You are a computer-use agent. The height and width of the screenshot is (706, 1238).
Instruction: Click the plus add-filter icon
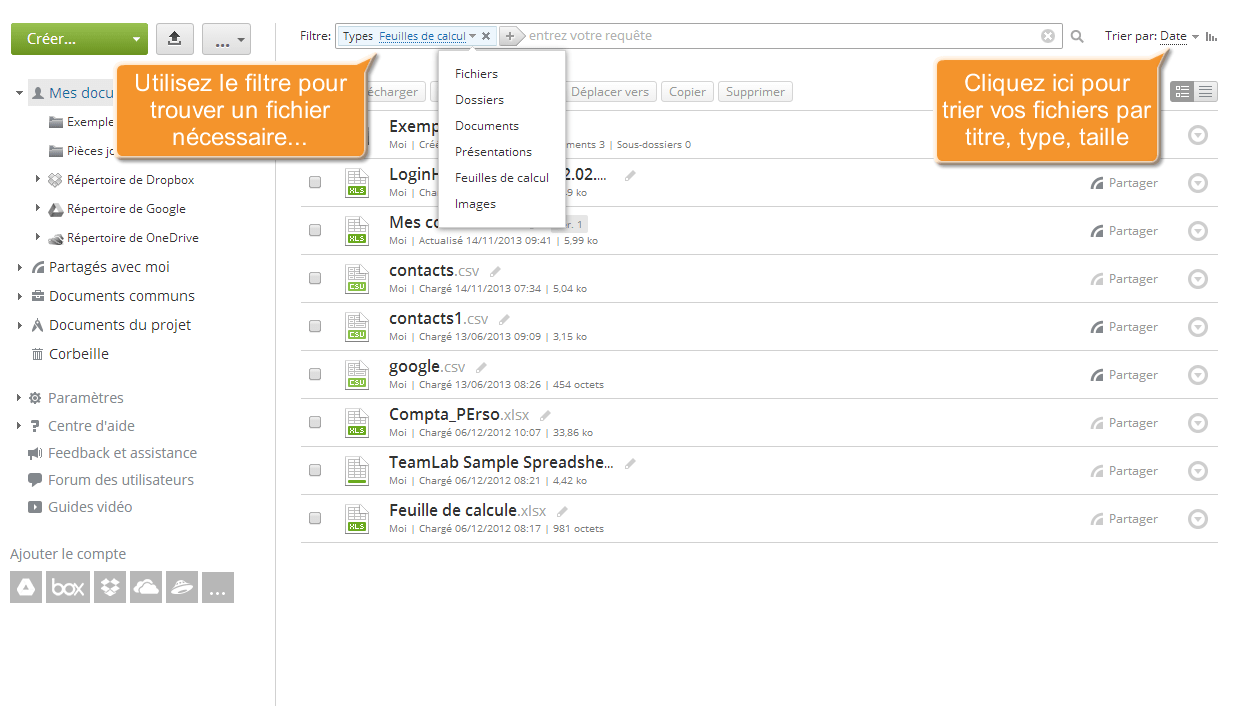(x=509, y=36)
